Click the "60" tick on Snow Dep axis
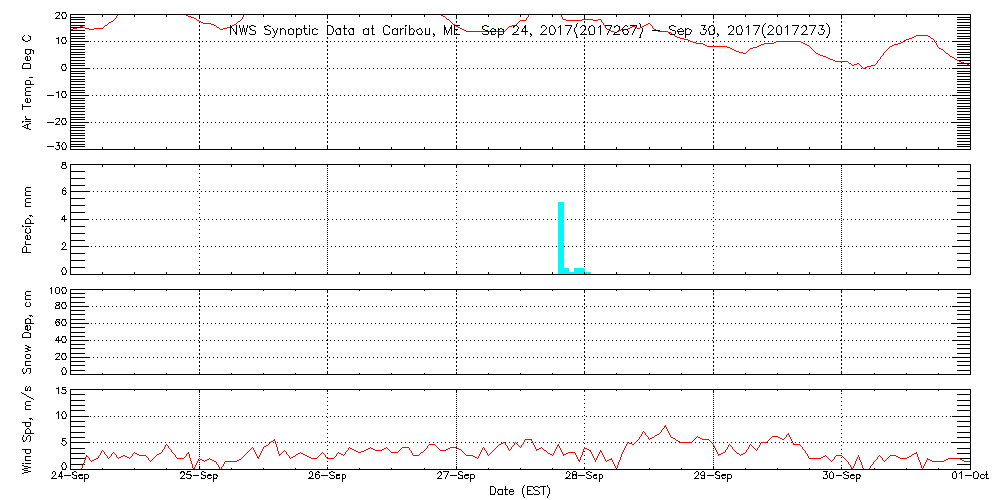1000x500 pixels. point(59,323)
